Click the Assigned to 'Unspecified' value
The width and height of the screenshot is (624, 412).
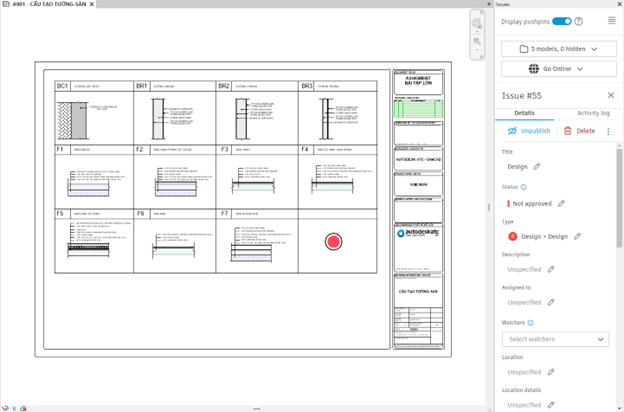point(524,303)
